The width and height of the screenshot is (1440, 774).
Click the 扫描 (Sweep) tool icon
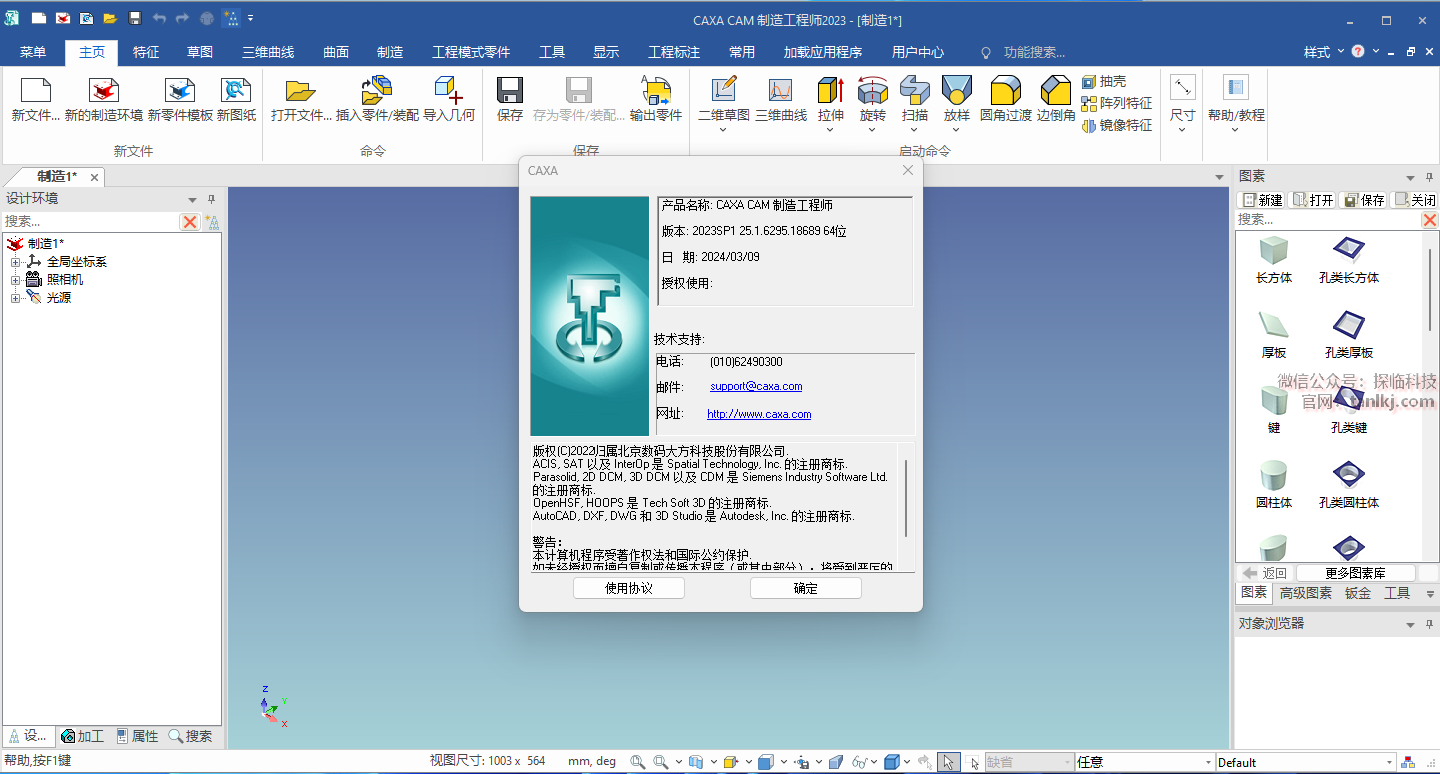coord(914,91)
